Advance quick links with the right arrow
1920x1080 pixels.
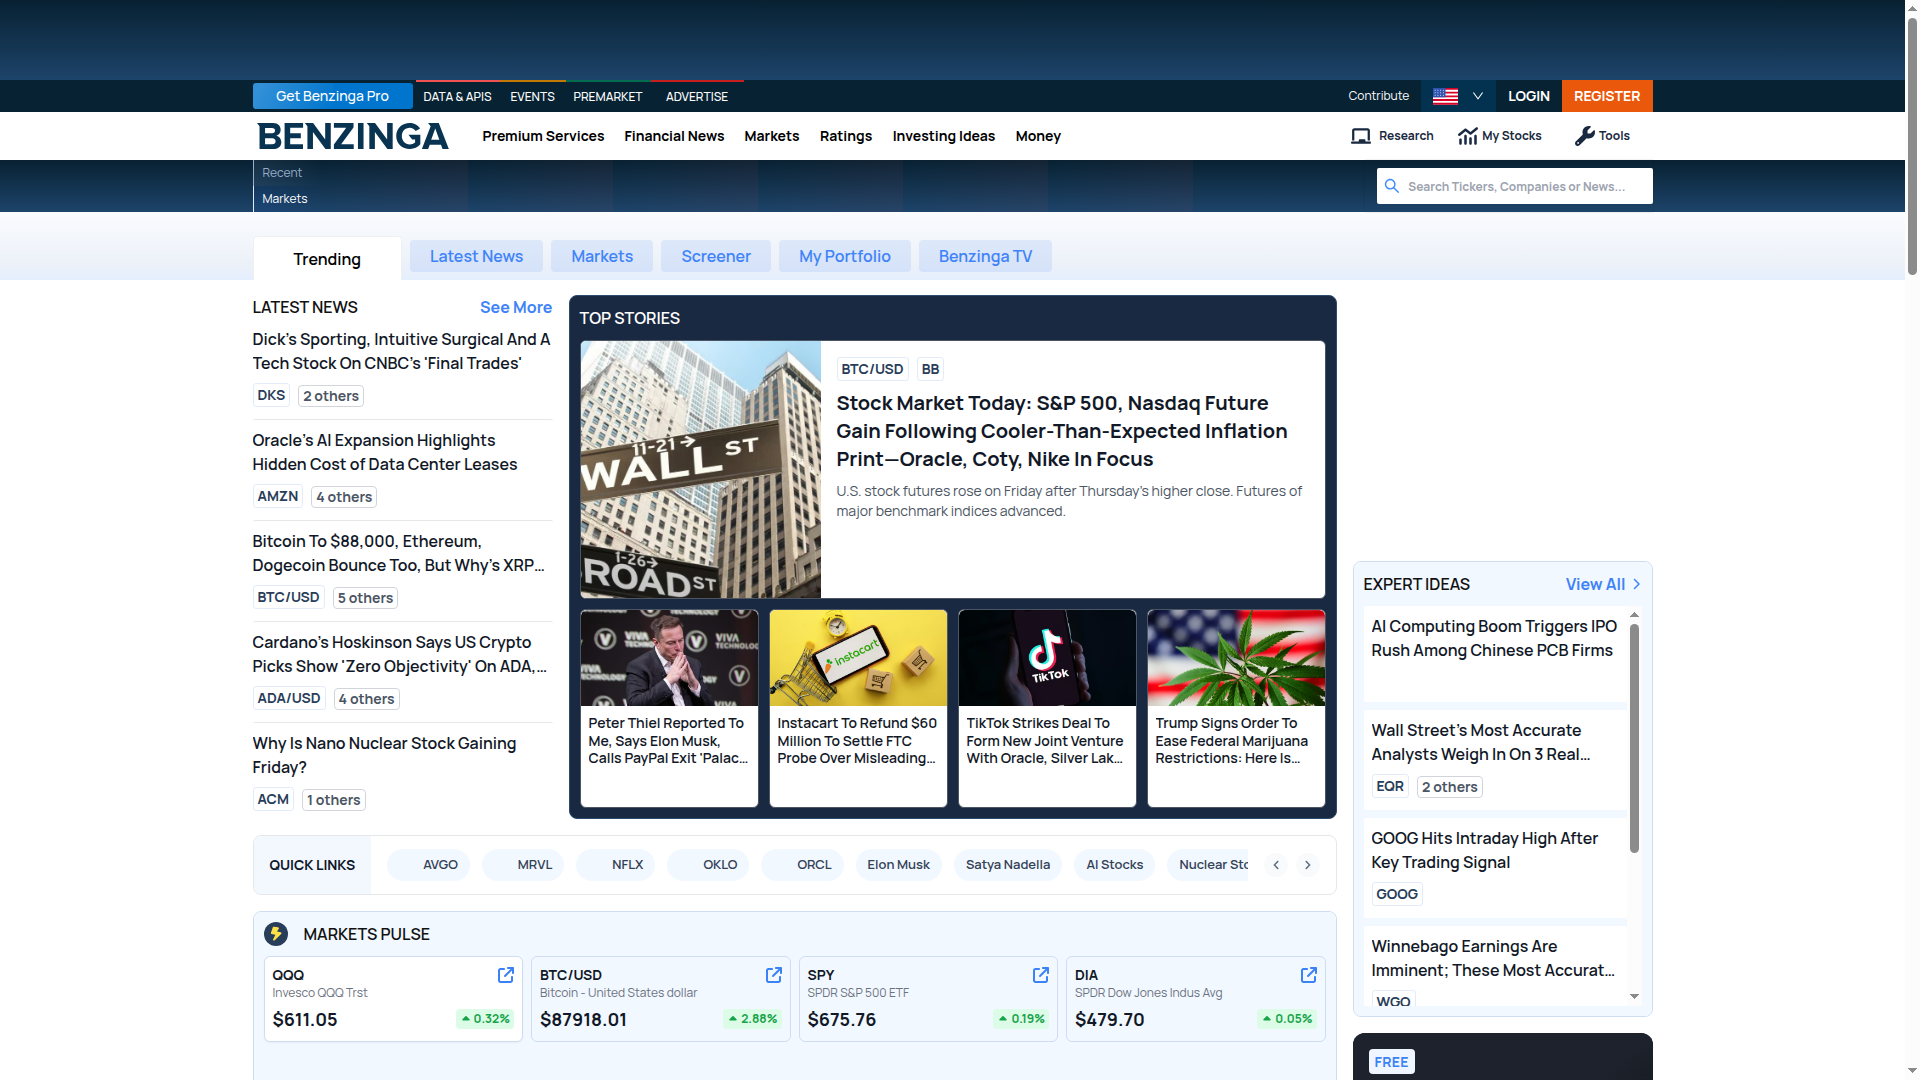tap(1308, 865)
